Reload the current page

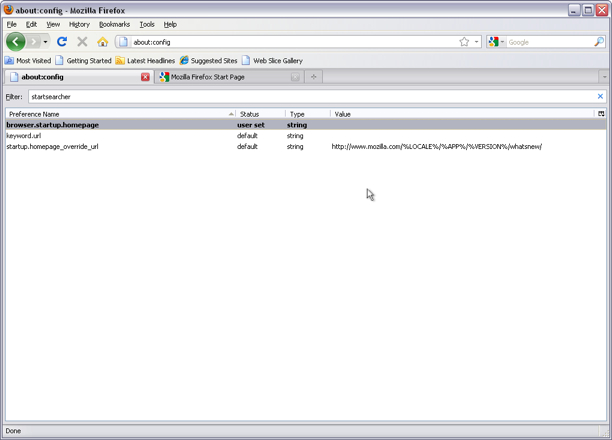(x=62, y=42)
